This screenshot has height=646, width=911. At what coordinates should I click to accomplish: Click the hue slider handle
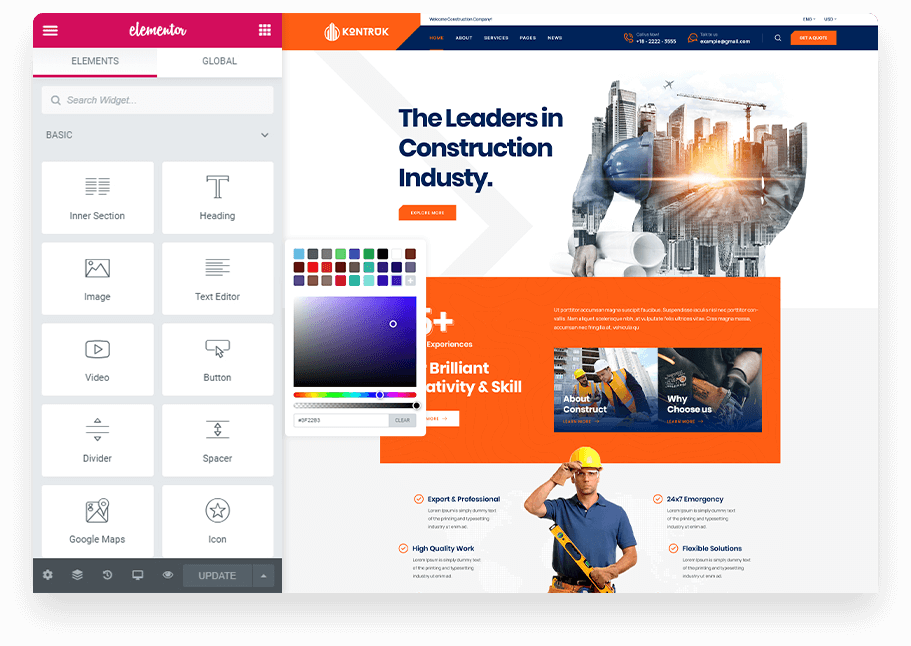[379, 394]
